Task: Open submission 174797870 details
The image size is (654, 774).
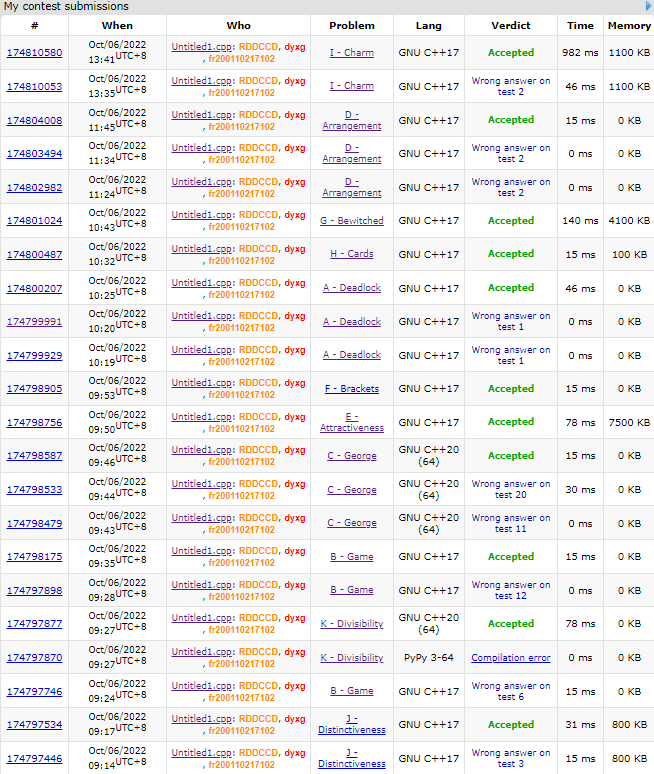Action: (x=34, y=658)
